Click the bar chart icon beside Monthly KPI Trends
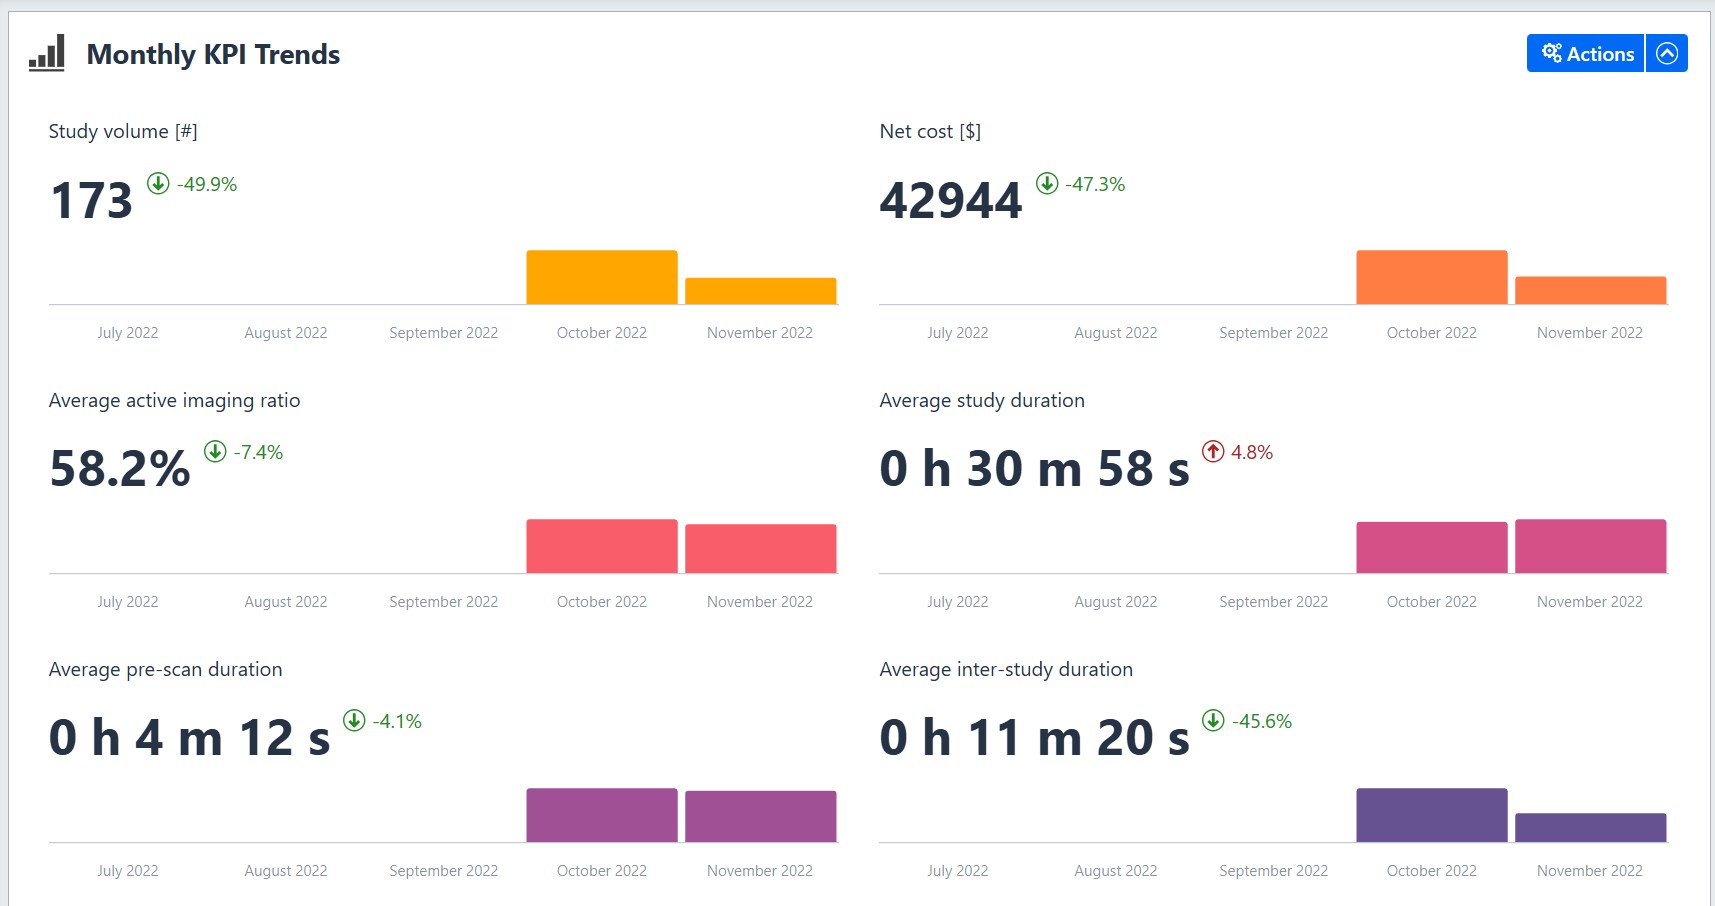This screenshot has height=906, width=1715. [x=46, y=53]
